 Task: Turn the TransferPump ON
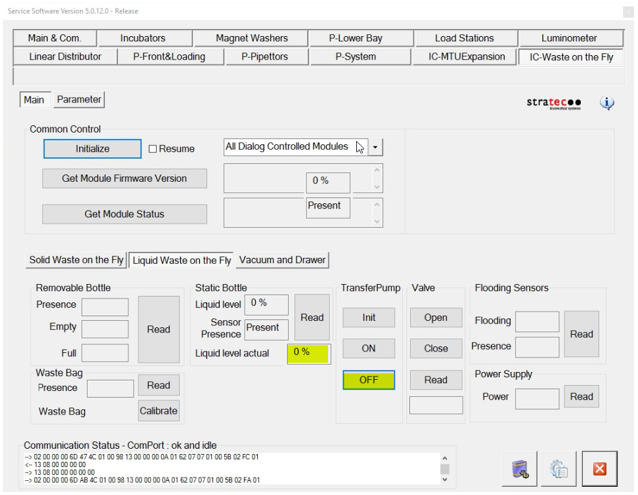[368, 349]
